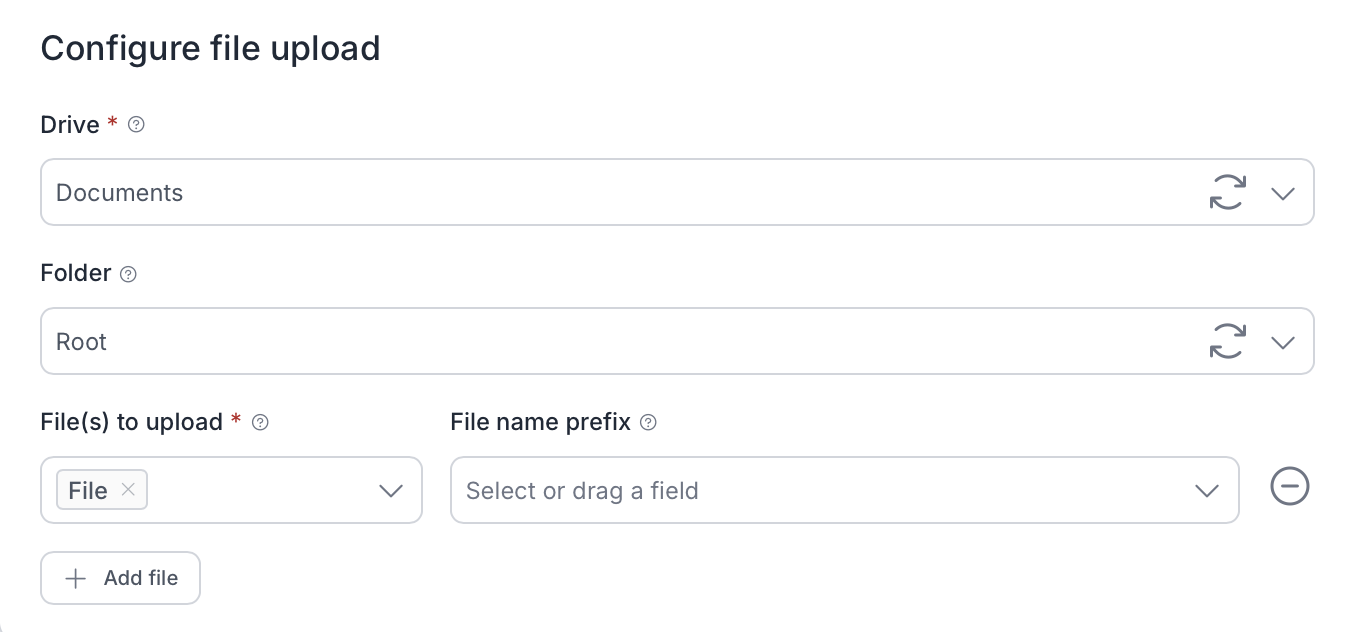Expand the Folder dropdown chevron
This screenshot has height=632, width=1350.
pyautogui.click(x=1283, y=342)
